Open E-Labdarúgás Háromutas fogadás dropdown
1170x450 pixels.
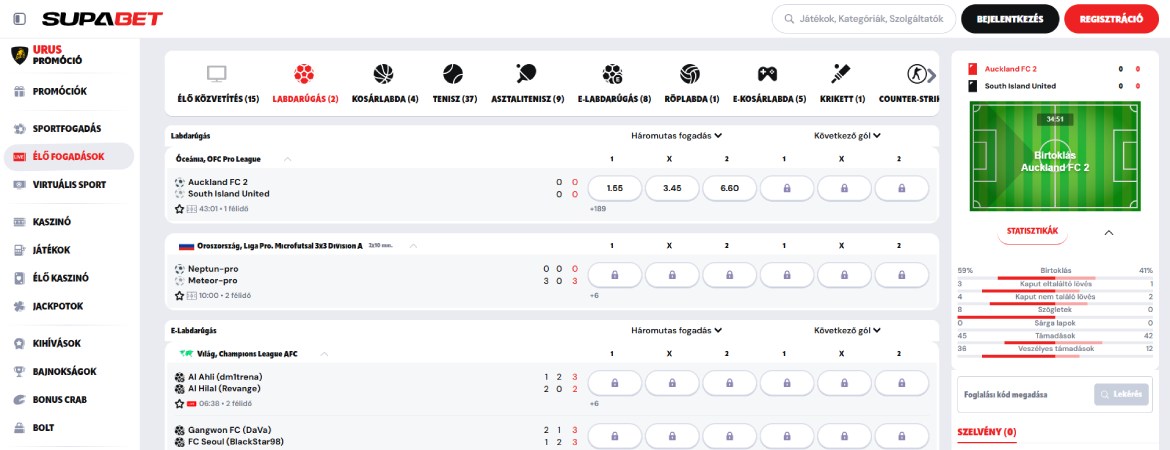click(676, 331)
